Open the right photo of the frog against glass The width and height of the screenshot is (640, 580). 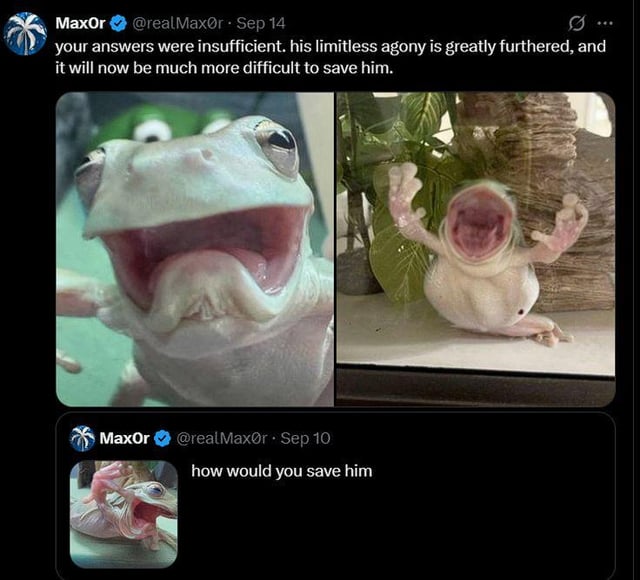pos(475,249)
